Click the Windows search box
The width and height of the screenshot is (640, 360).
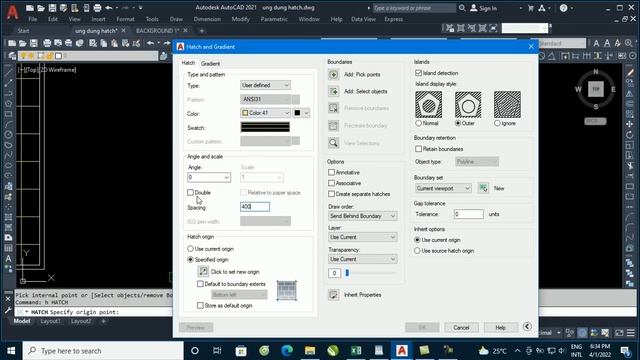103,351
